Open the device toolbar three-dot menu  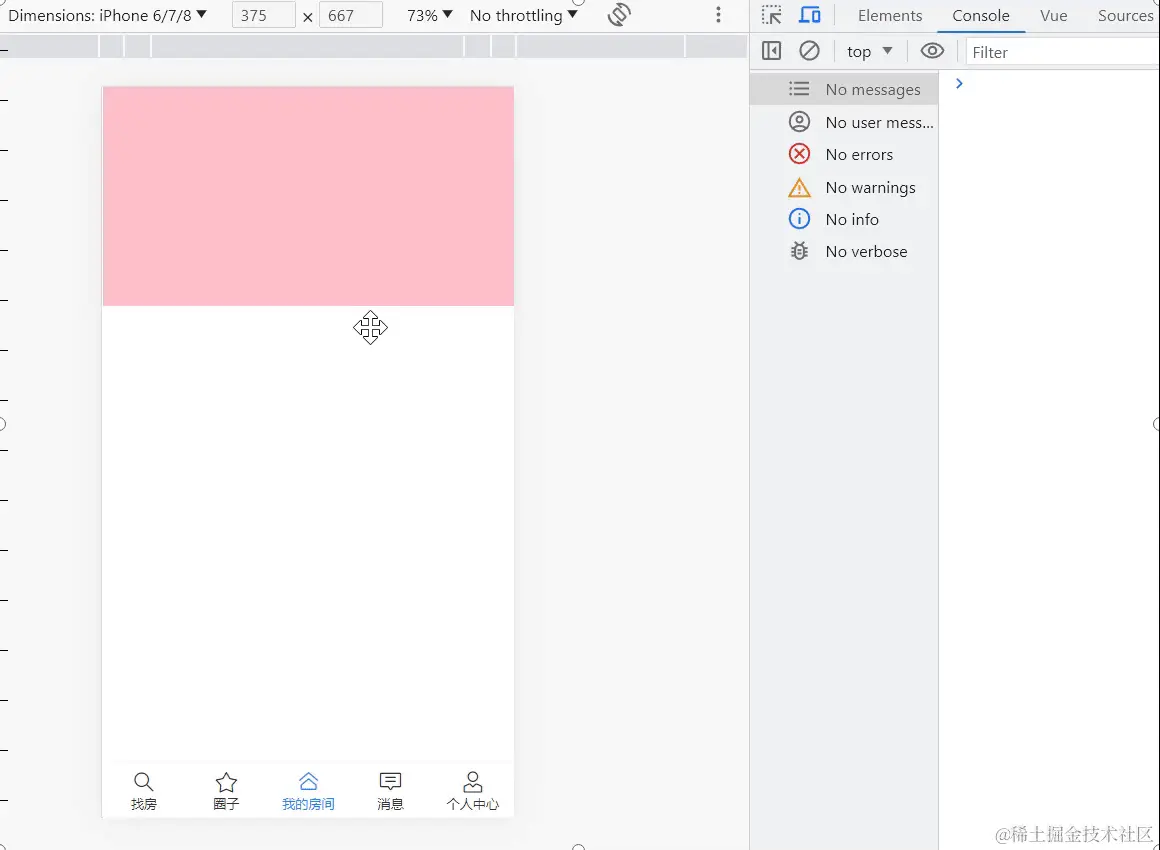click(718, 16)
